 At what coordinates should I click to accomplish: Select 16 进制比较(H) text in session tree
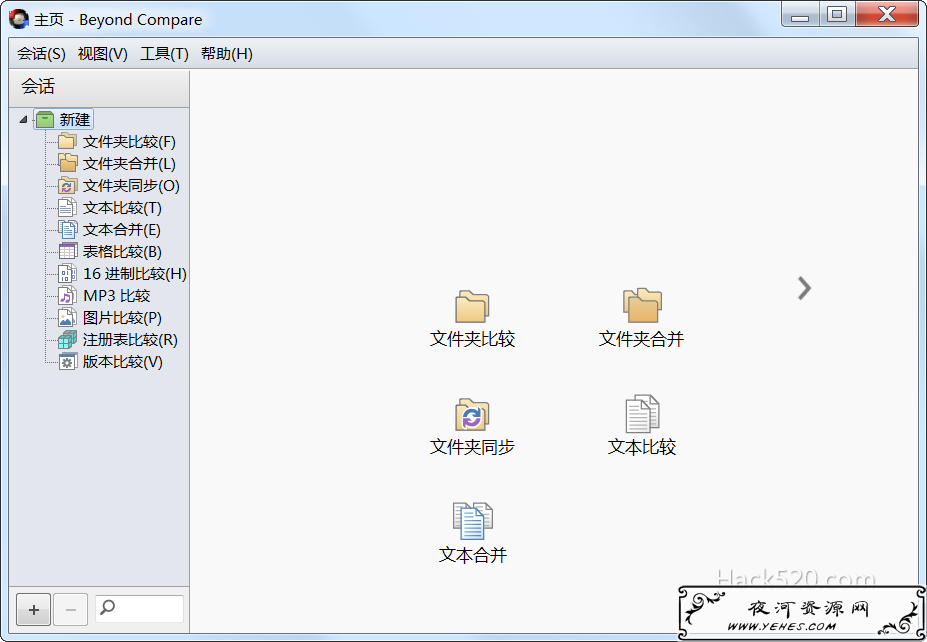135,274
